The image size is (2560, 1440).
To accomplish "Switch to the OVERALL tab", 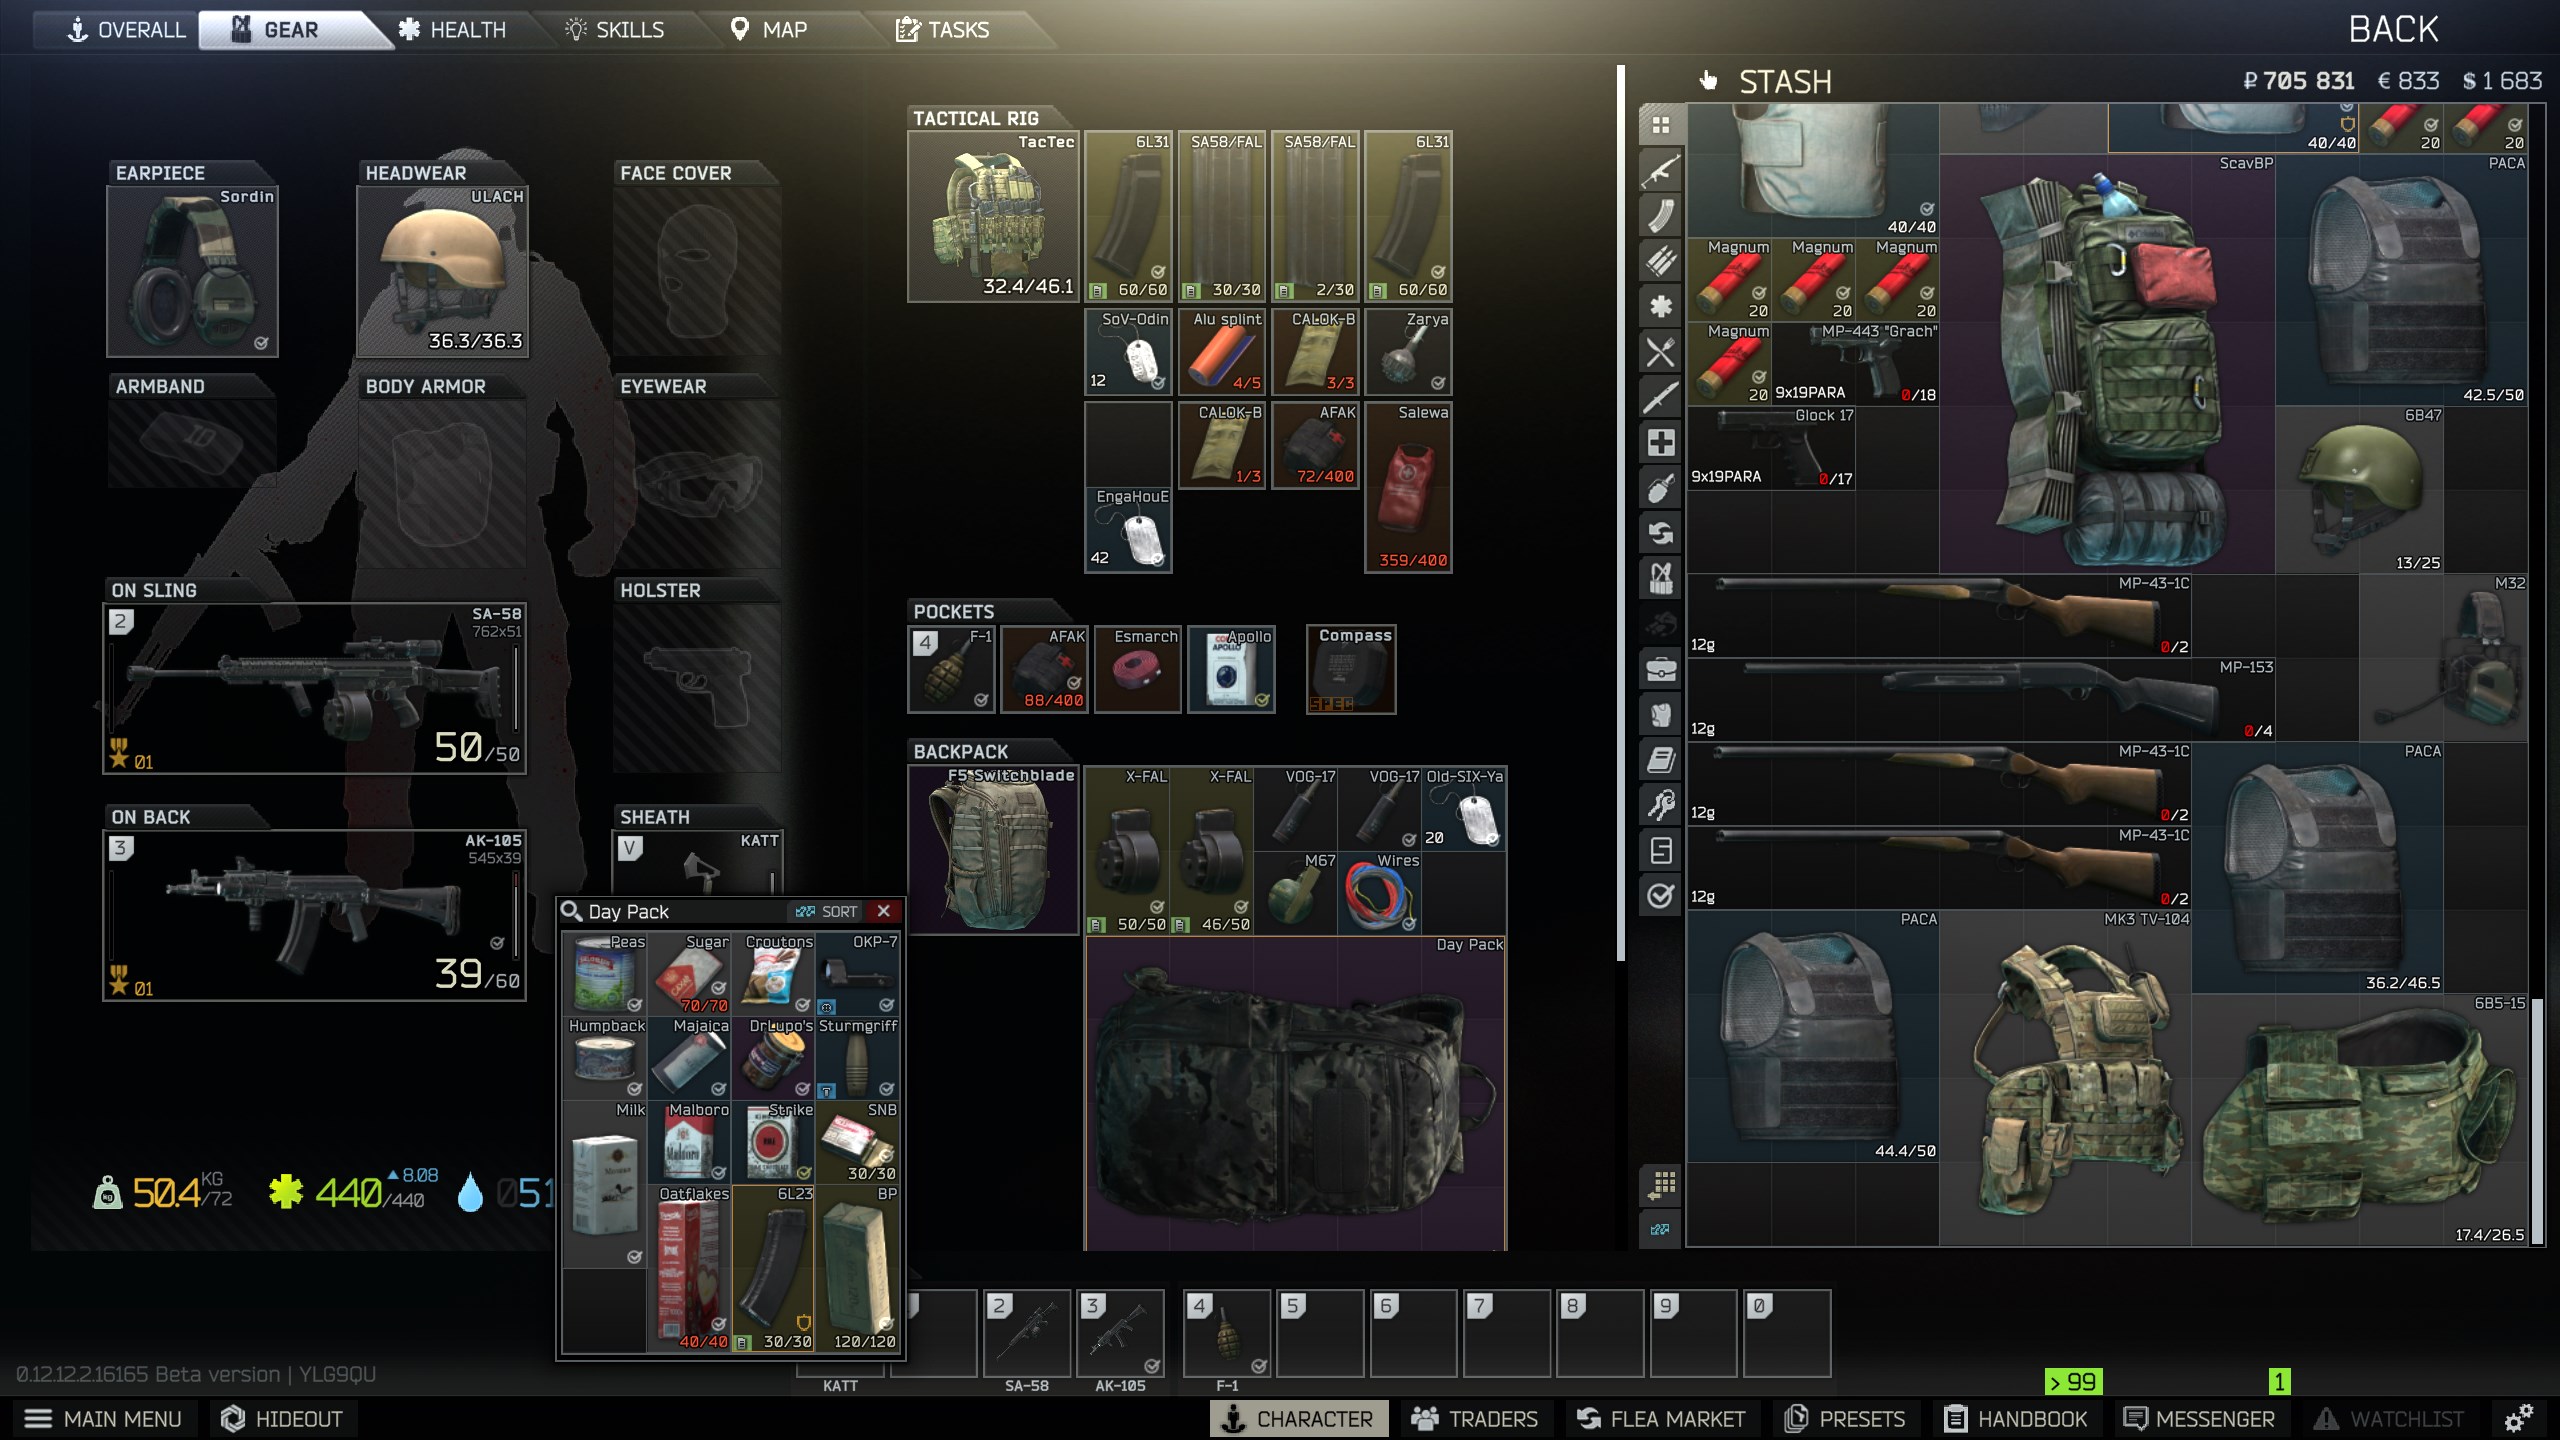I will tap(126, 30).
